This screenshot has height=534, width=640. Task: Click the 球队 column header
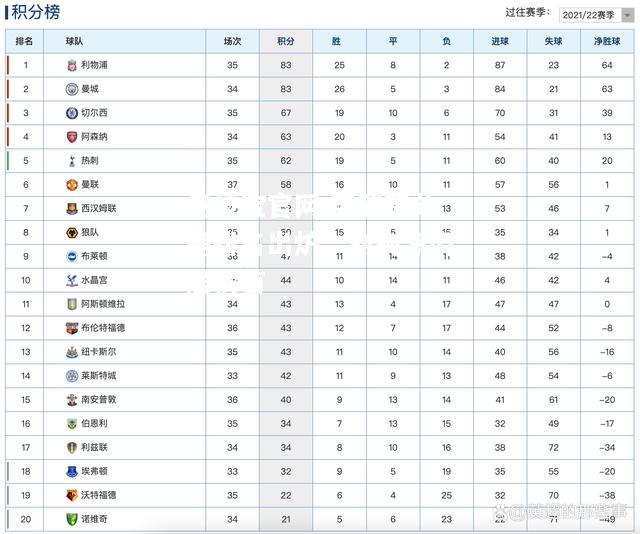point(74,41)
